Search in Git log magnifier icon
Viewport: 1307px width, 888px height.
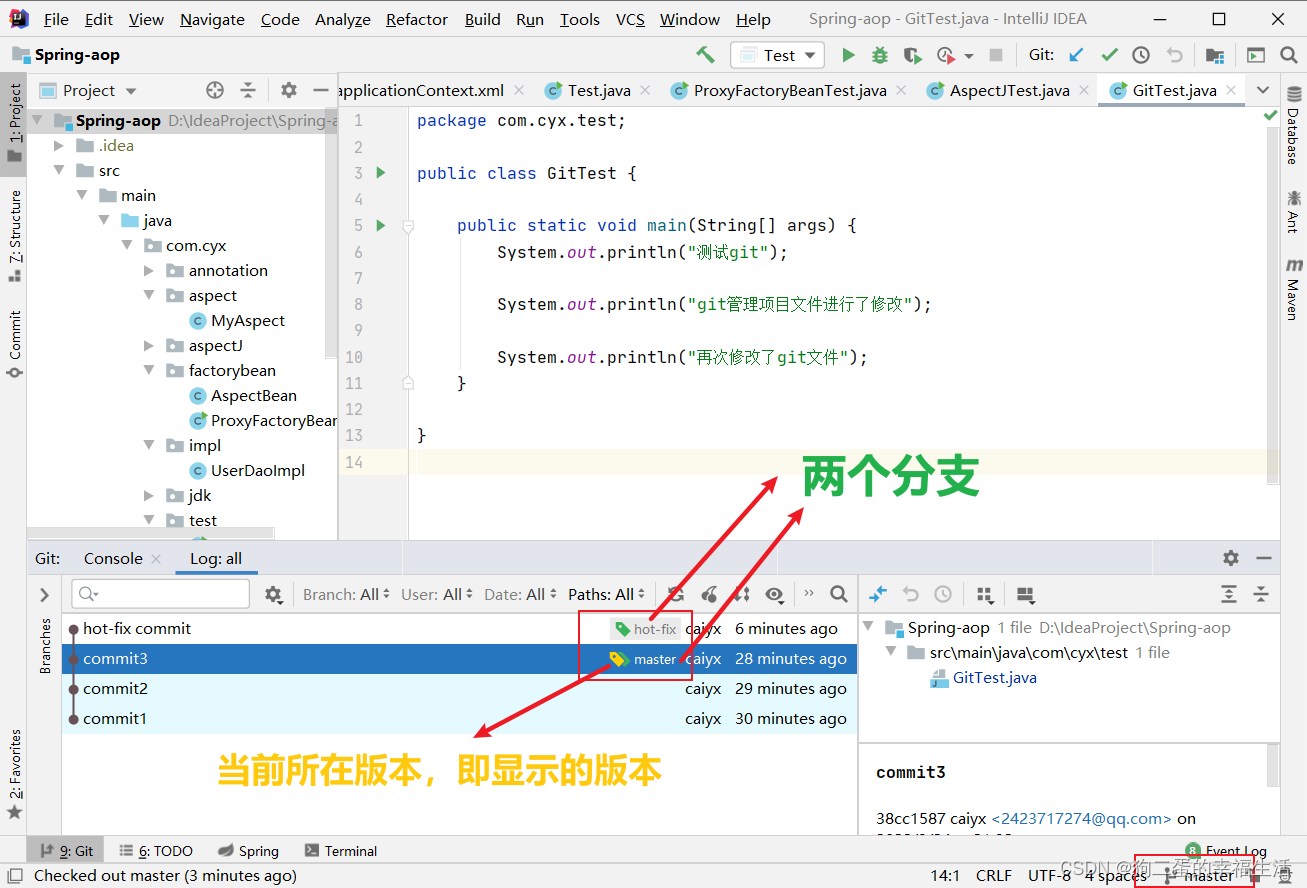click(839, 594)
